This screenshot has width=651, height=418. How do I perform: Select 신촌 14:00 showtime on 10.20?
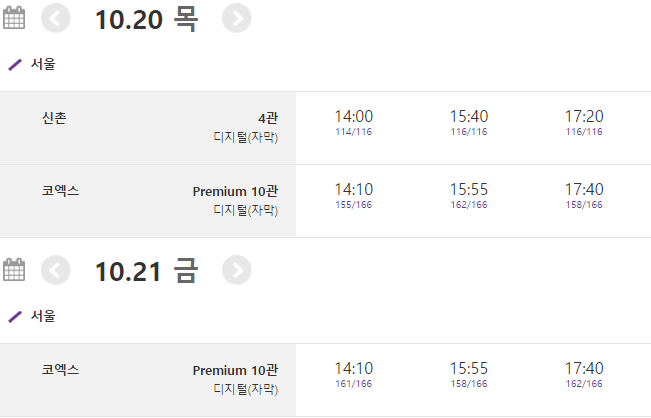point(354,122)
